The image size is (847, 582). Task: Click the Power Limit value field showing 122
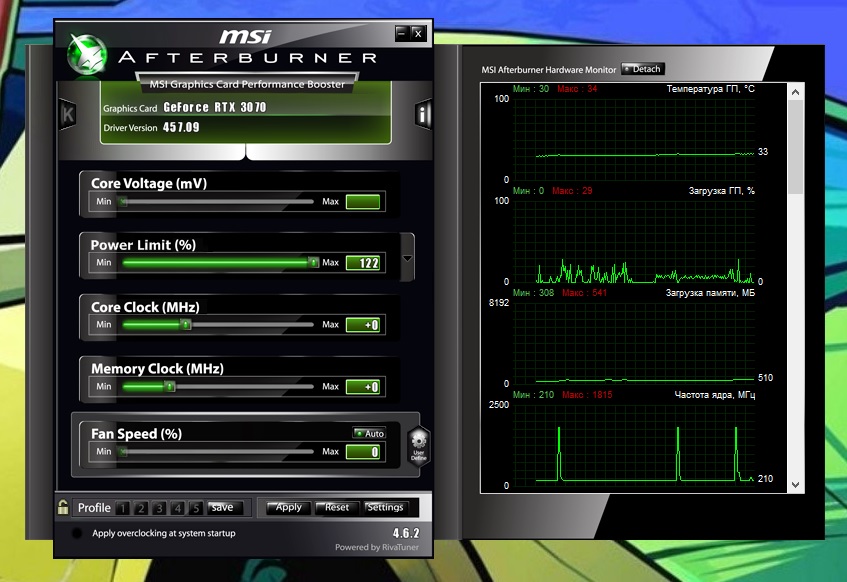[x=363, y=263]
